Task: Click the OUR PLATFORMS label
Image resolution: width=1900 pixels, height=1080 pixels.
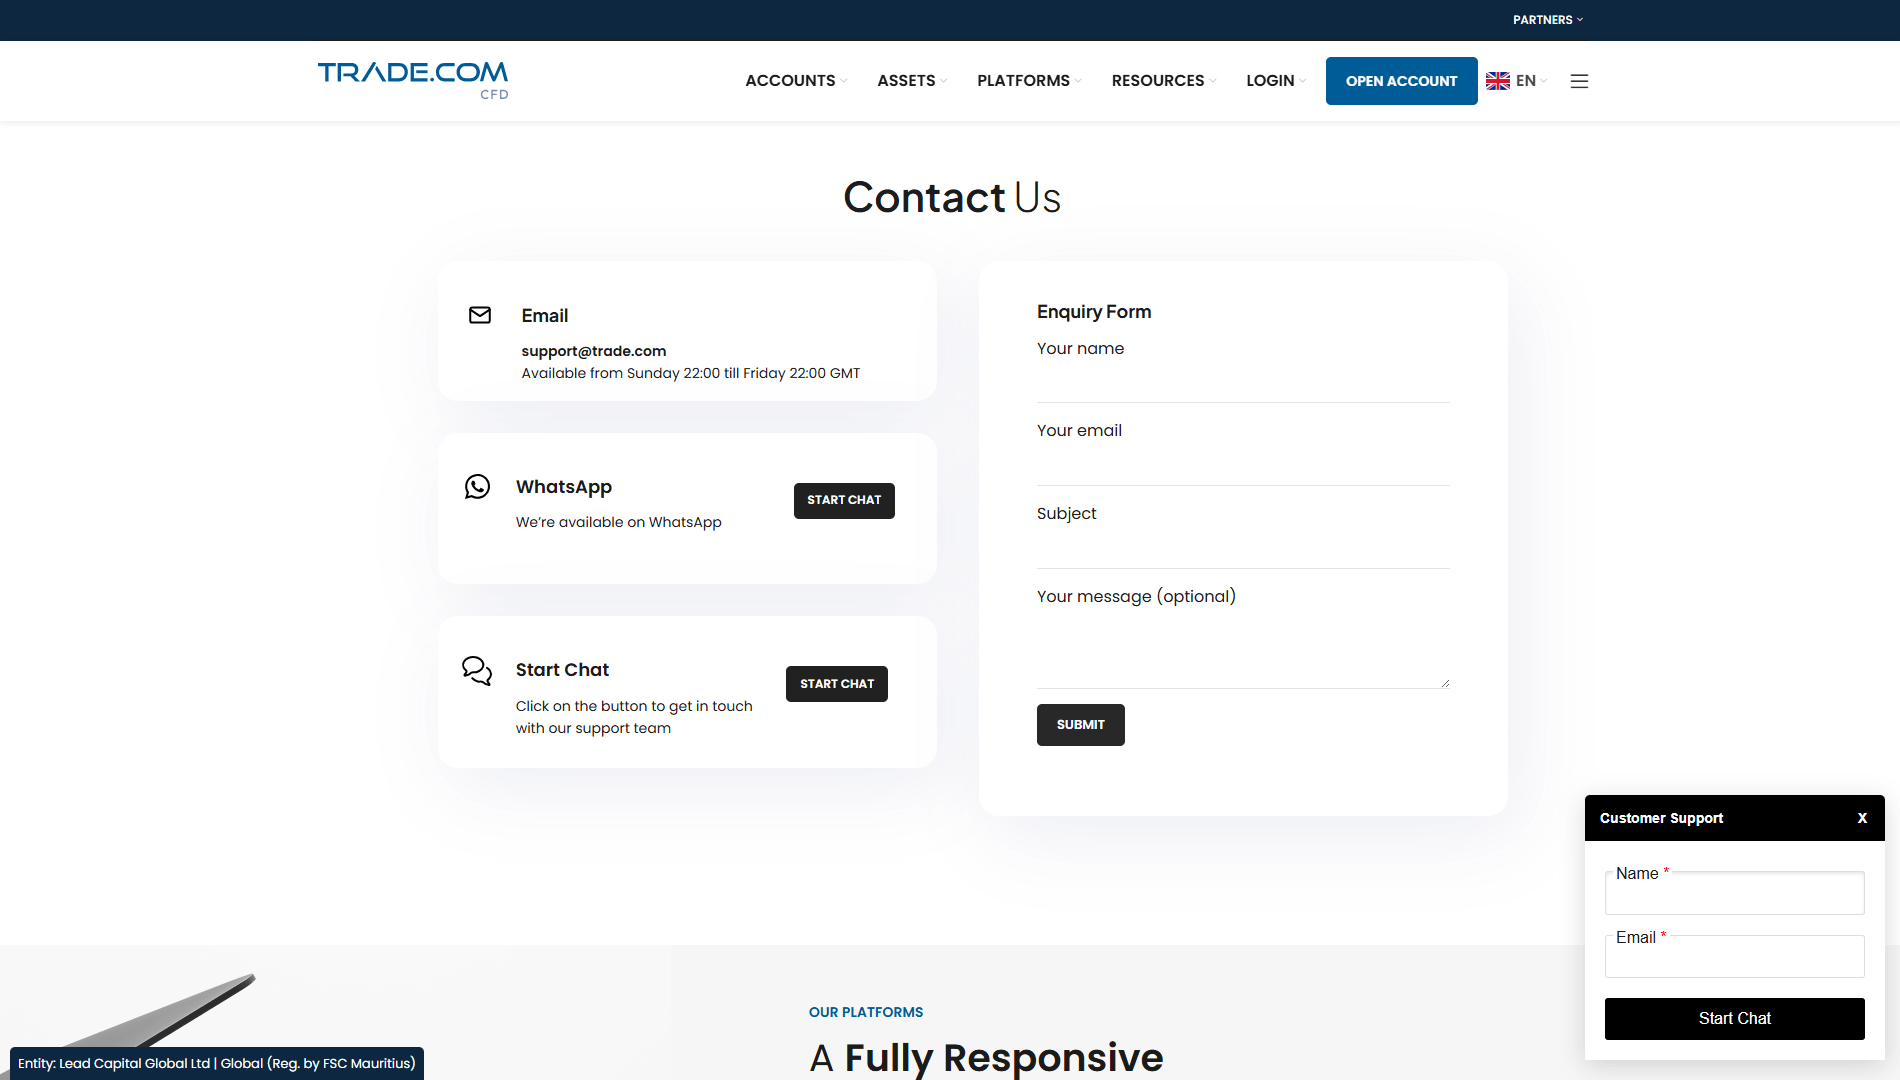Action: click(x=866, y=1012)
